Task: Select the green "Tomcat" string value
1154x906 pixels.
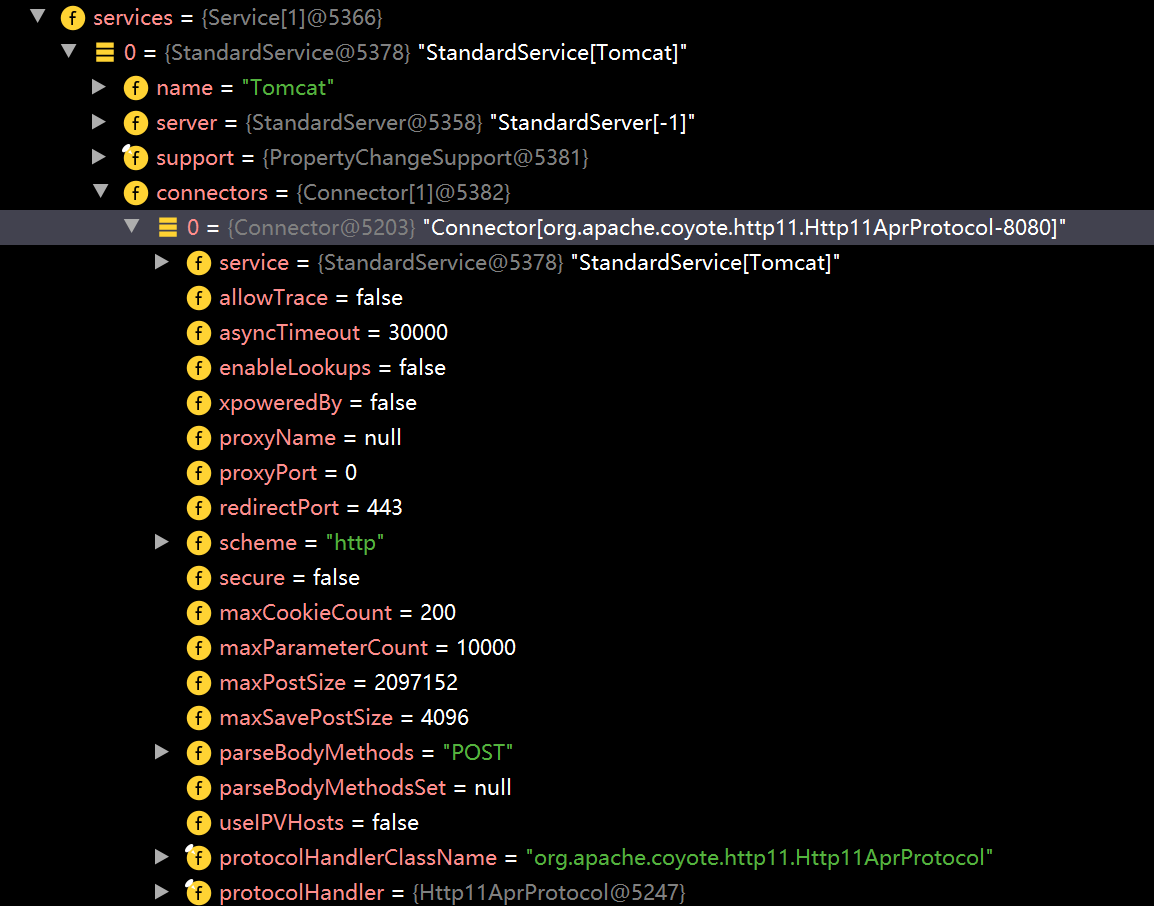Action: coord(288,88)
